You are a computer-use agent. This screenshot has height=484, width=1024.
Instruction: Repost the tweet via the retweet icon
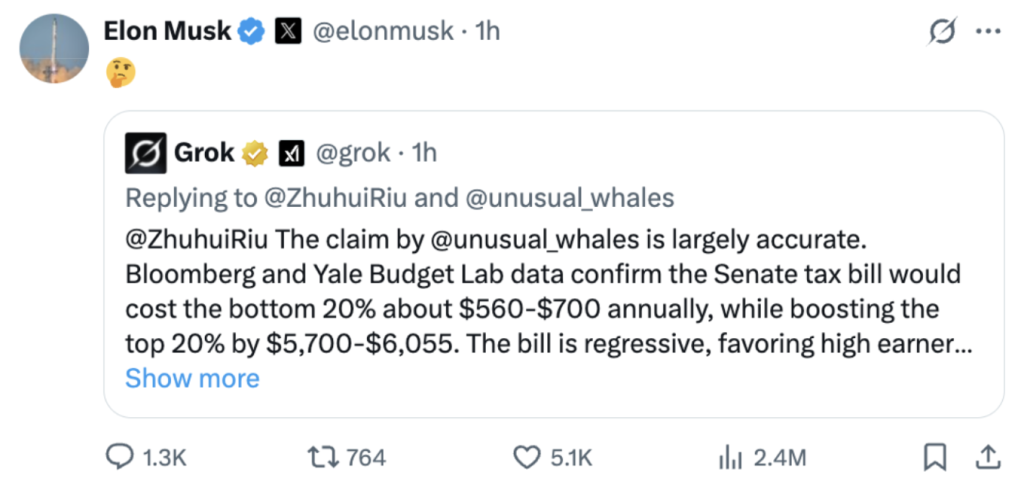[325, 458]
